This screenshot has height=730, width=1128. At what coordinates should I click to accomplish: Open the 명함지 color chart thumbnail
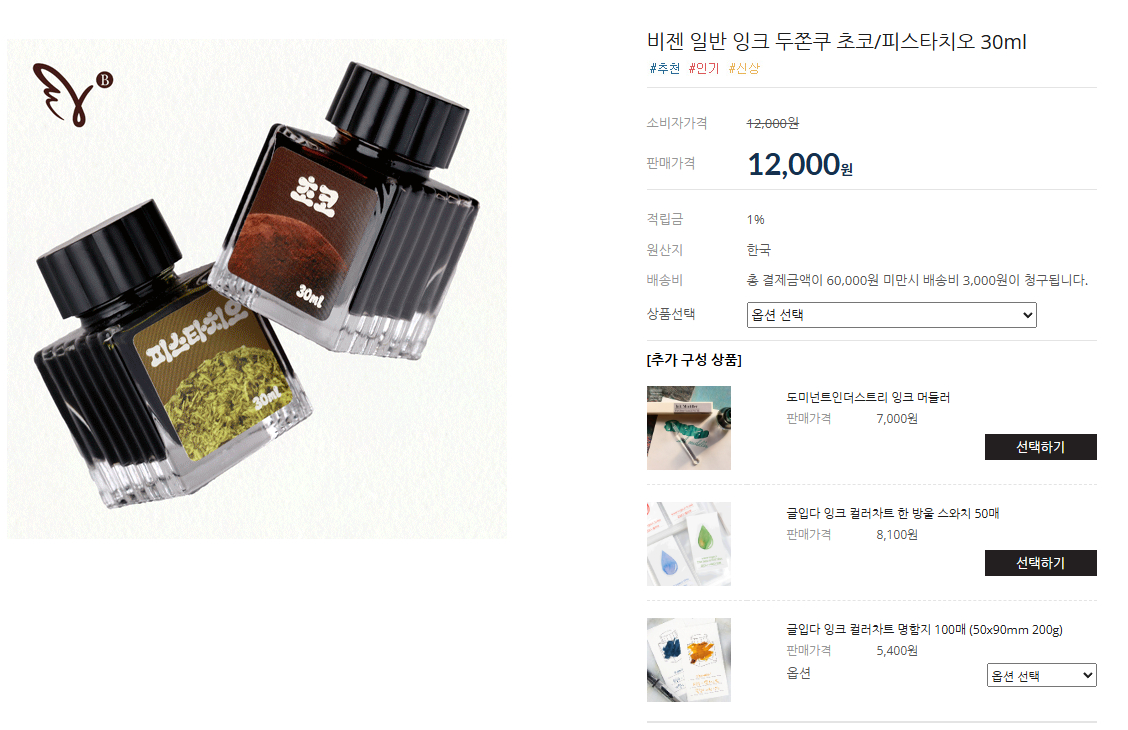click(688, 660)
